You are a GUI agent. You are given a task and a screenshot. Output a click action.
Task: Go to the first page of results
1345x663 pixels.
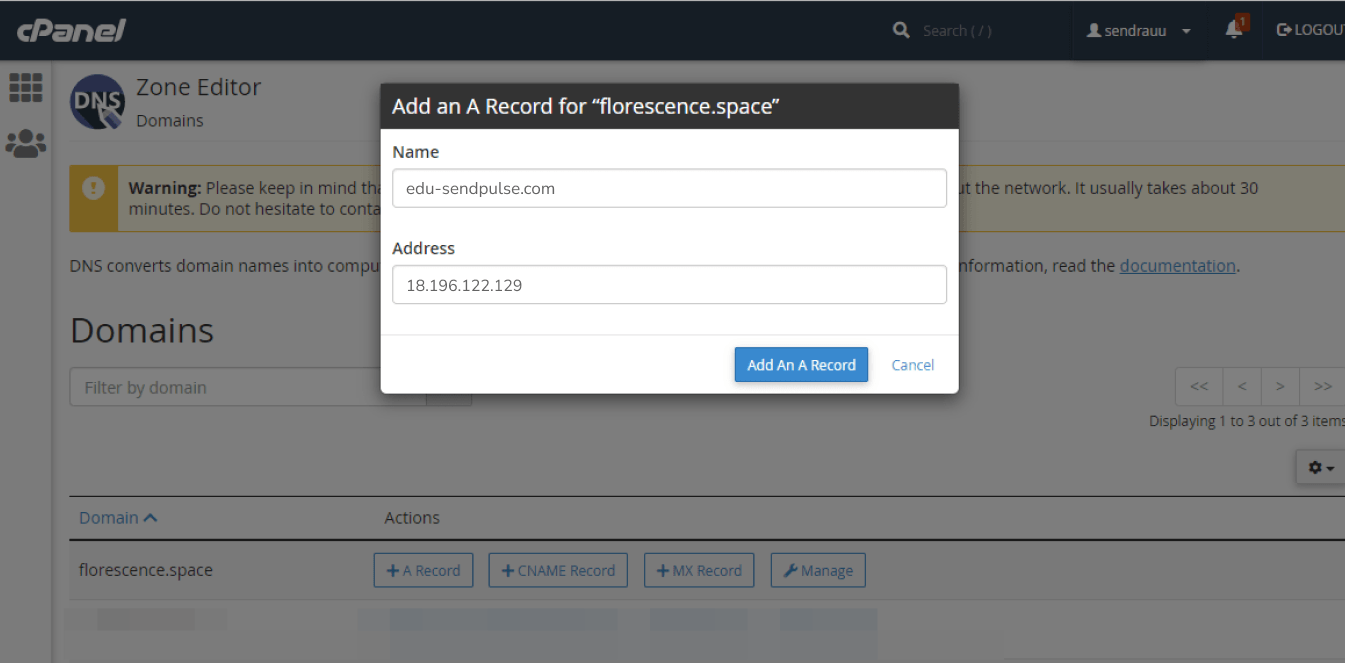click(1199, 387)
